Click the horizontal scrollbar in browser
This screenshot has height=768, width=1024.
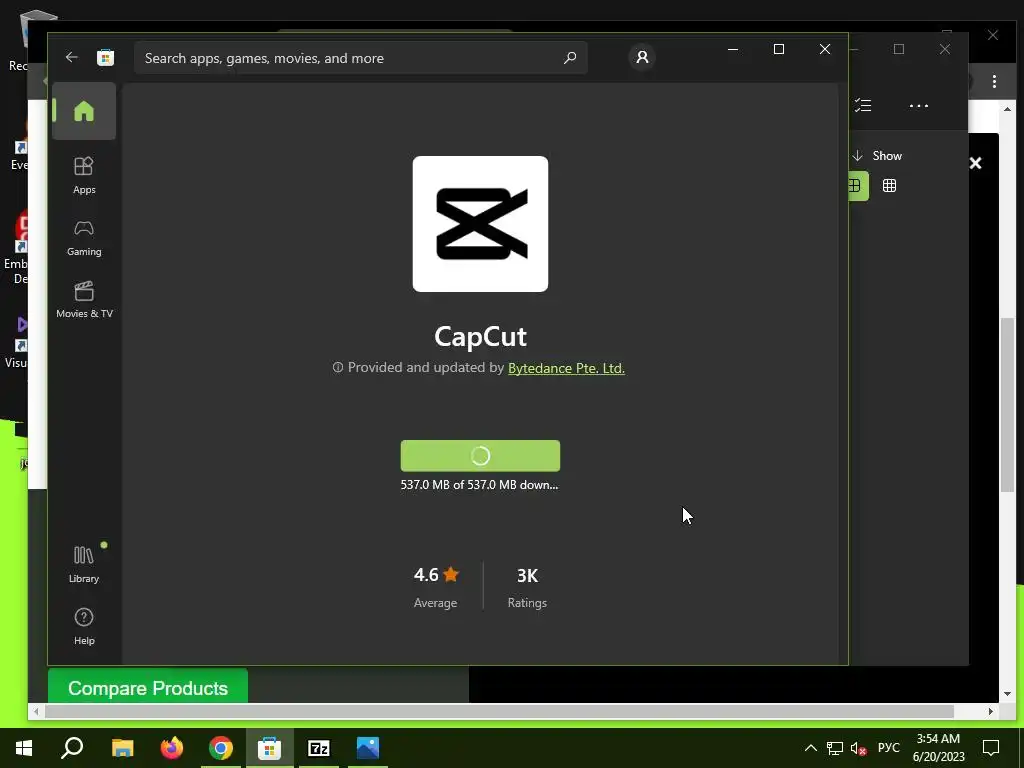[x=500, y=711]
